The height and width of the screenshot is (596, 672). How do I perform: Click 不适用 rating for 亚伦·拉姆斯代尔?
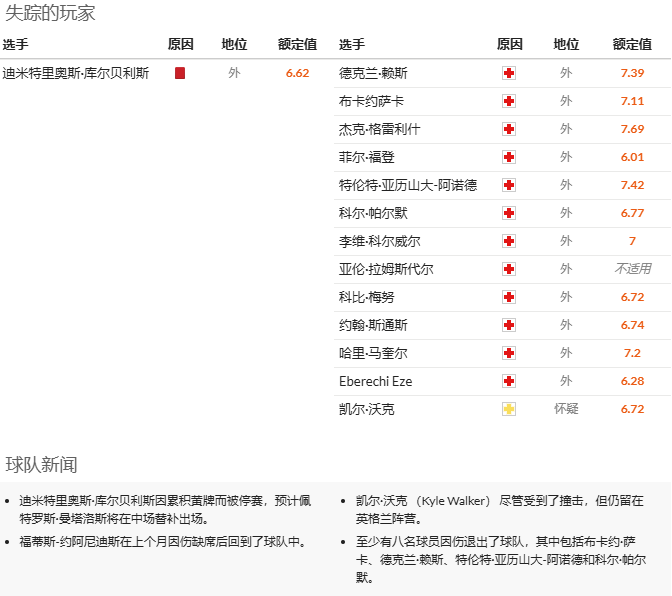pos(632,269)
